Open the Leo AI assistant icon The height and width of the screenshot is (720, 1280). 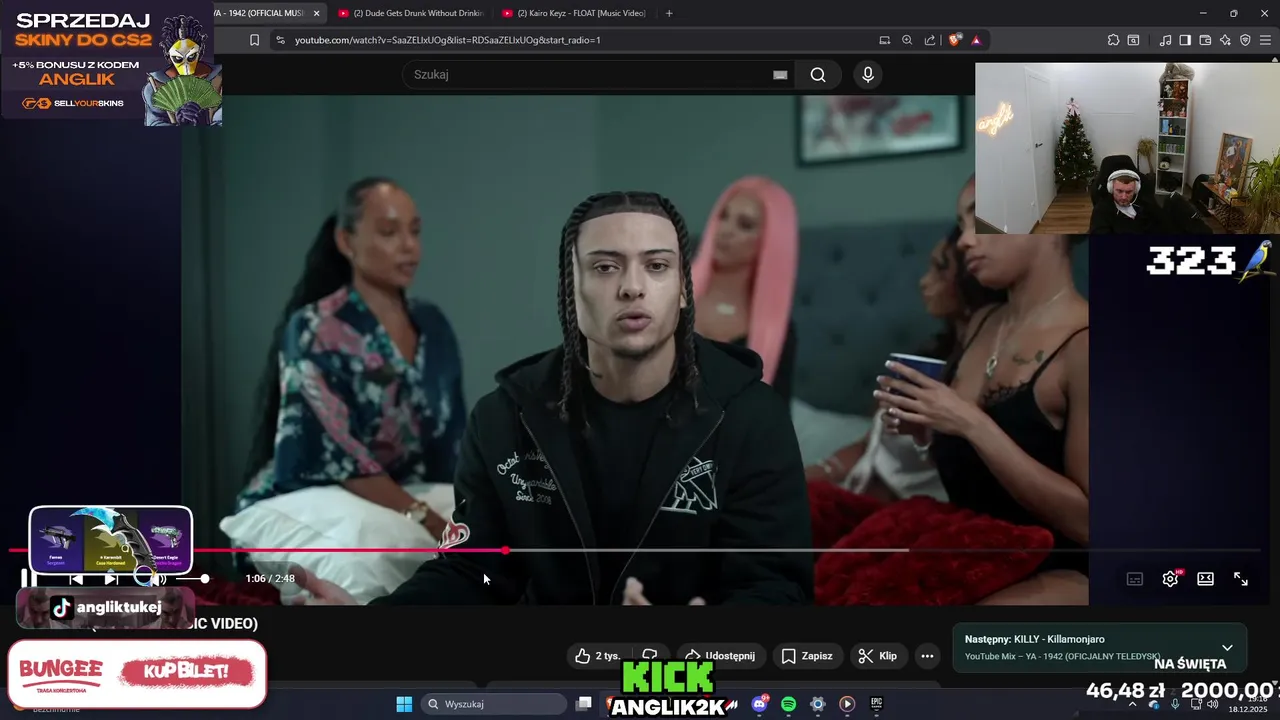click(x=1225, y=40)
